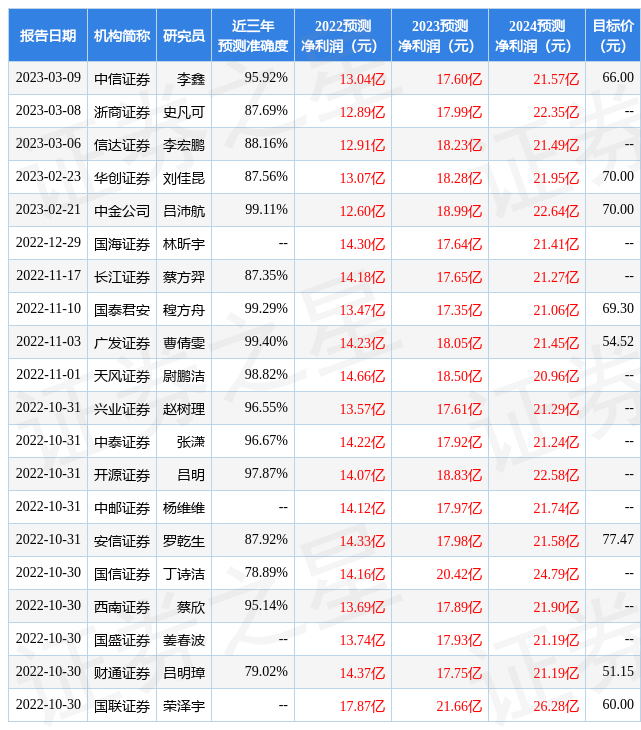Click 2023 profit value 18.99亿
This screenshot has width=641, height=730.
459,211
